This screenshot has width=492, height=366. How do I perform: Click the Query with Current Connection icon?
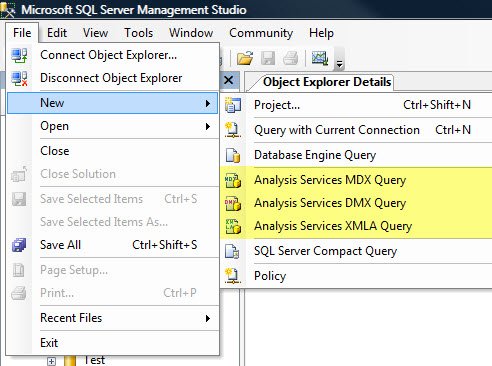[x=233, y=130]
